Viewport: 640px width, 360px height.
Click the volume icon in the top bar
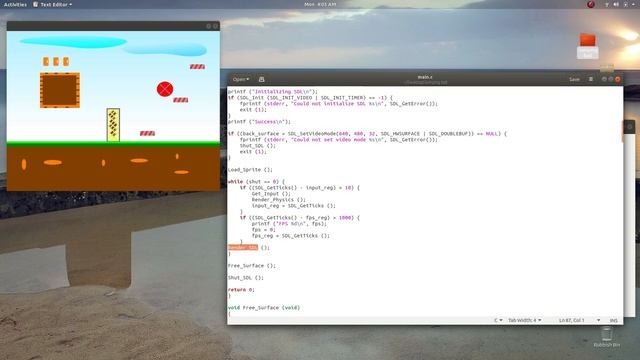[616, 4]
